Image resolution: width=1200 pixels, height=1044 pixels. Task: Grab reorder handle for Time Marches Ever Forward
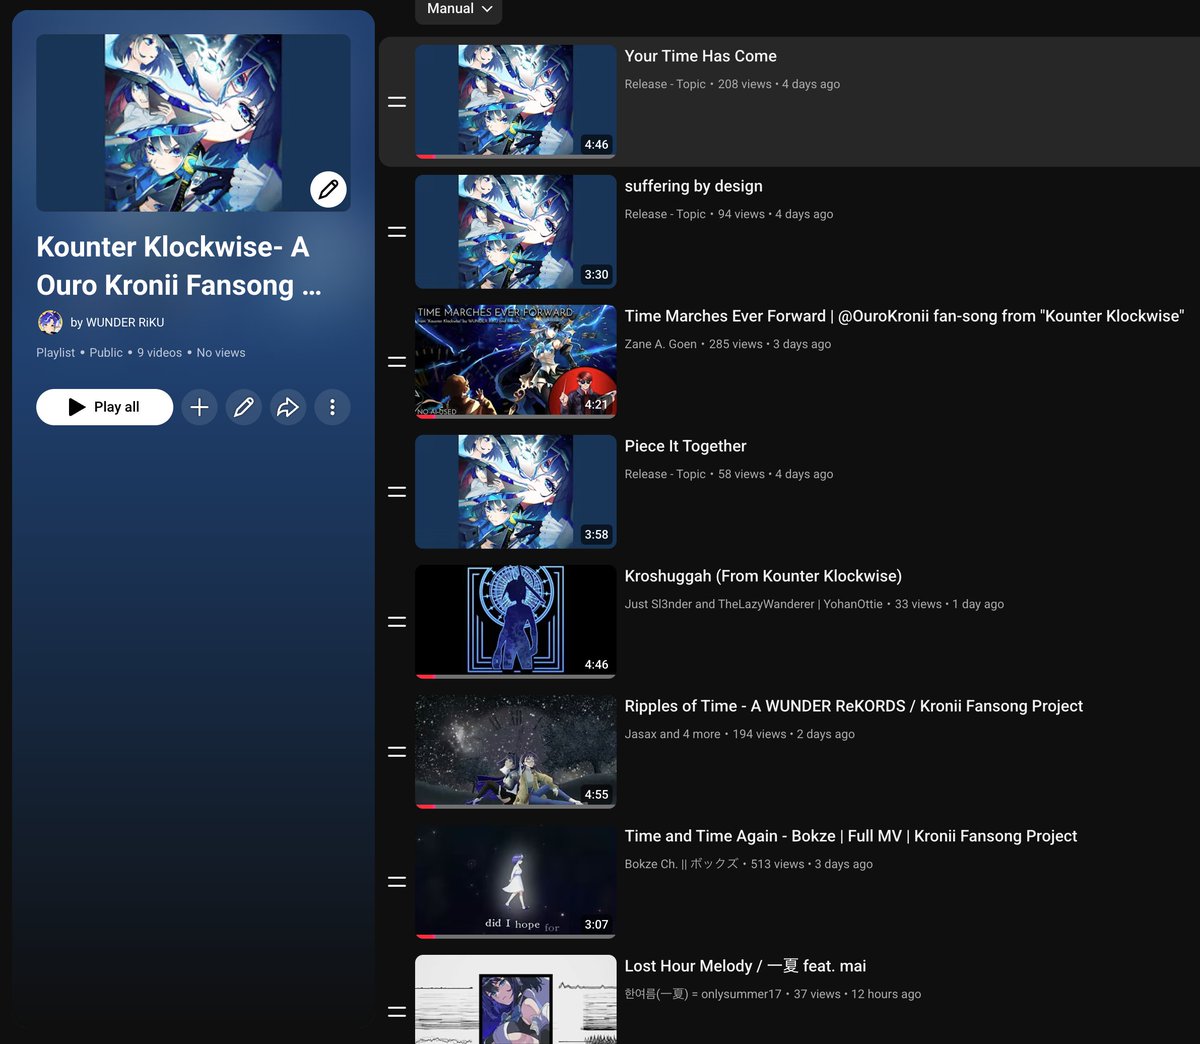pos(397,362)
